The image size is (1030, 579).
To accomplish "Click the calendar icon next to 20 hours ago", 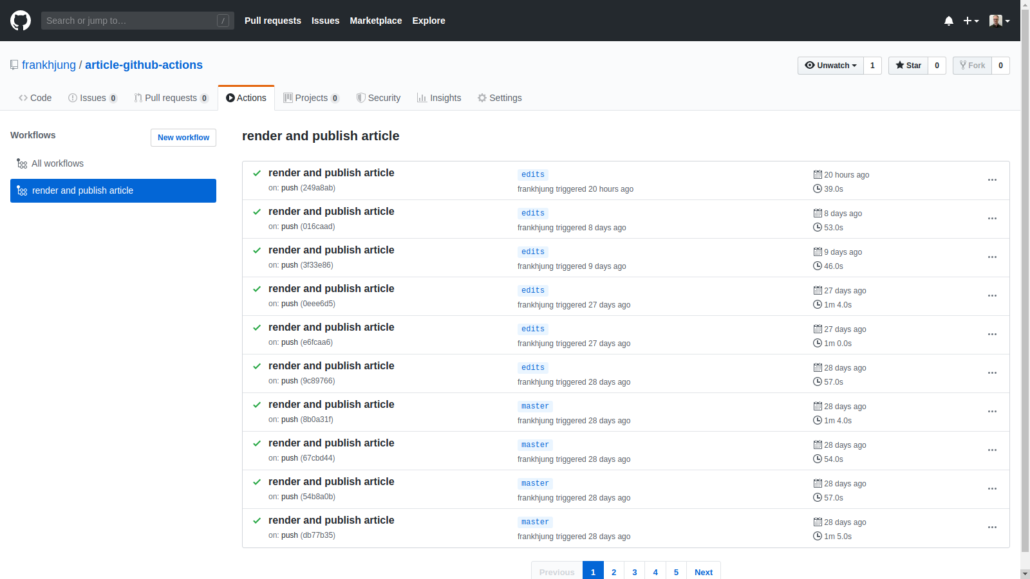I will coord(818,174).
